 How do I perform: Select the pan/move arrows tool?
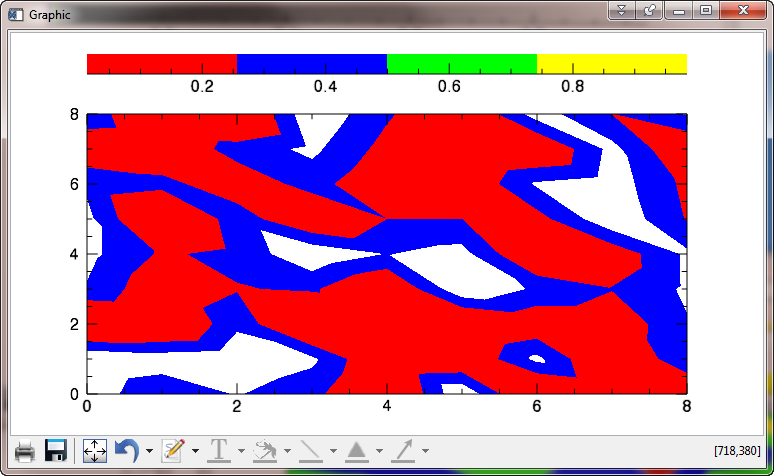94,451
